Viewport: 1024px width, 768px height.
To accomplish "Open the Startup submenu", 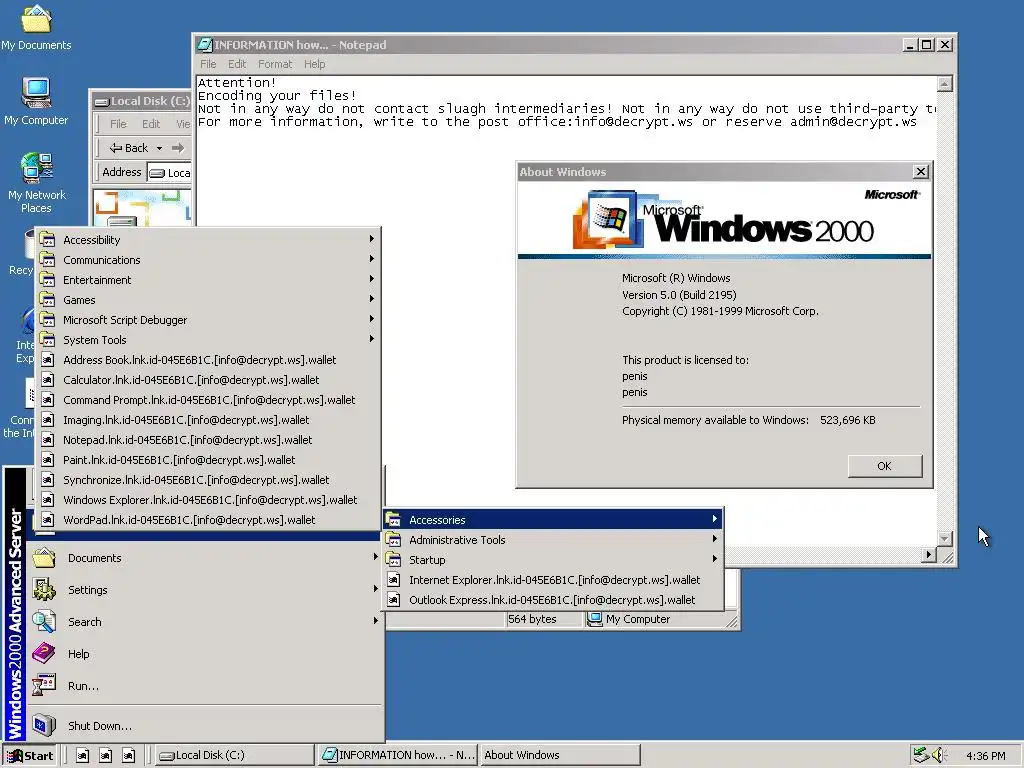I will (552, 560).
